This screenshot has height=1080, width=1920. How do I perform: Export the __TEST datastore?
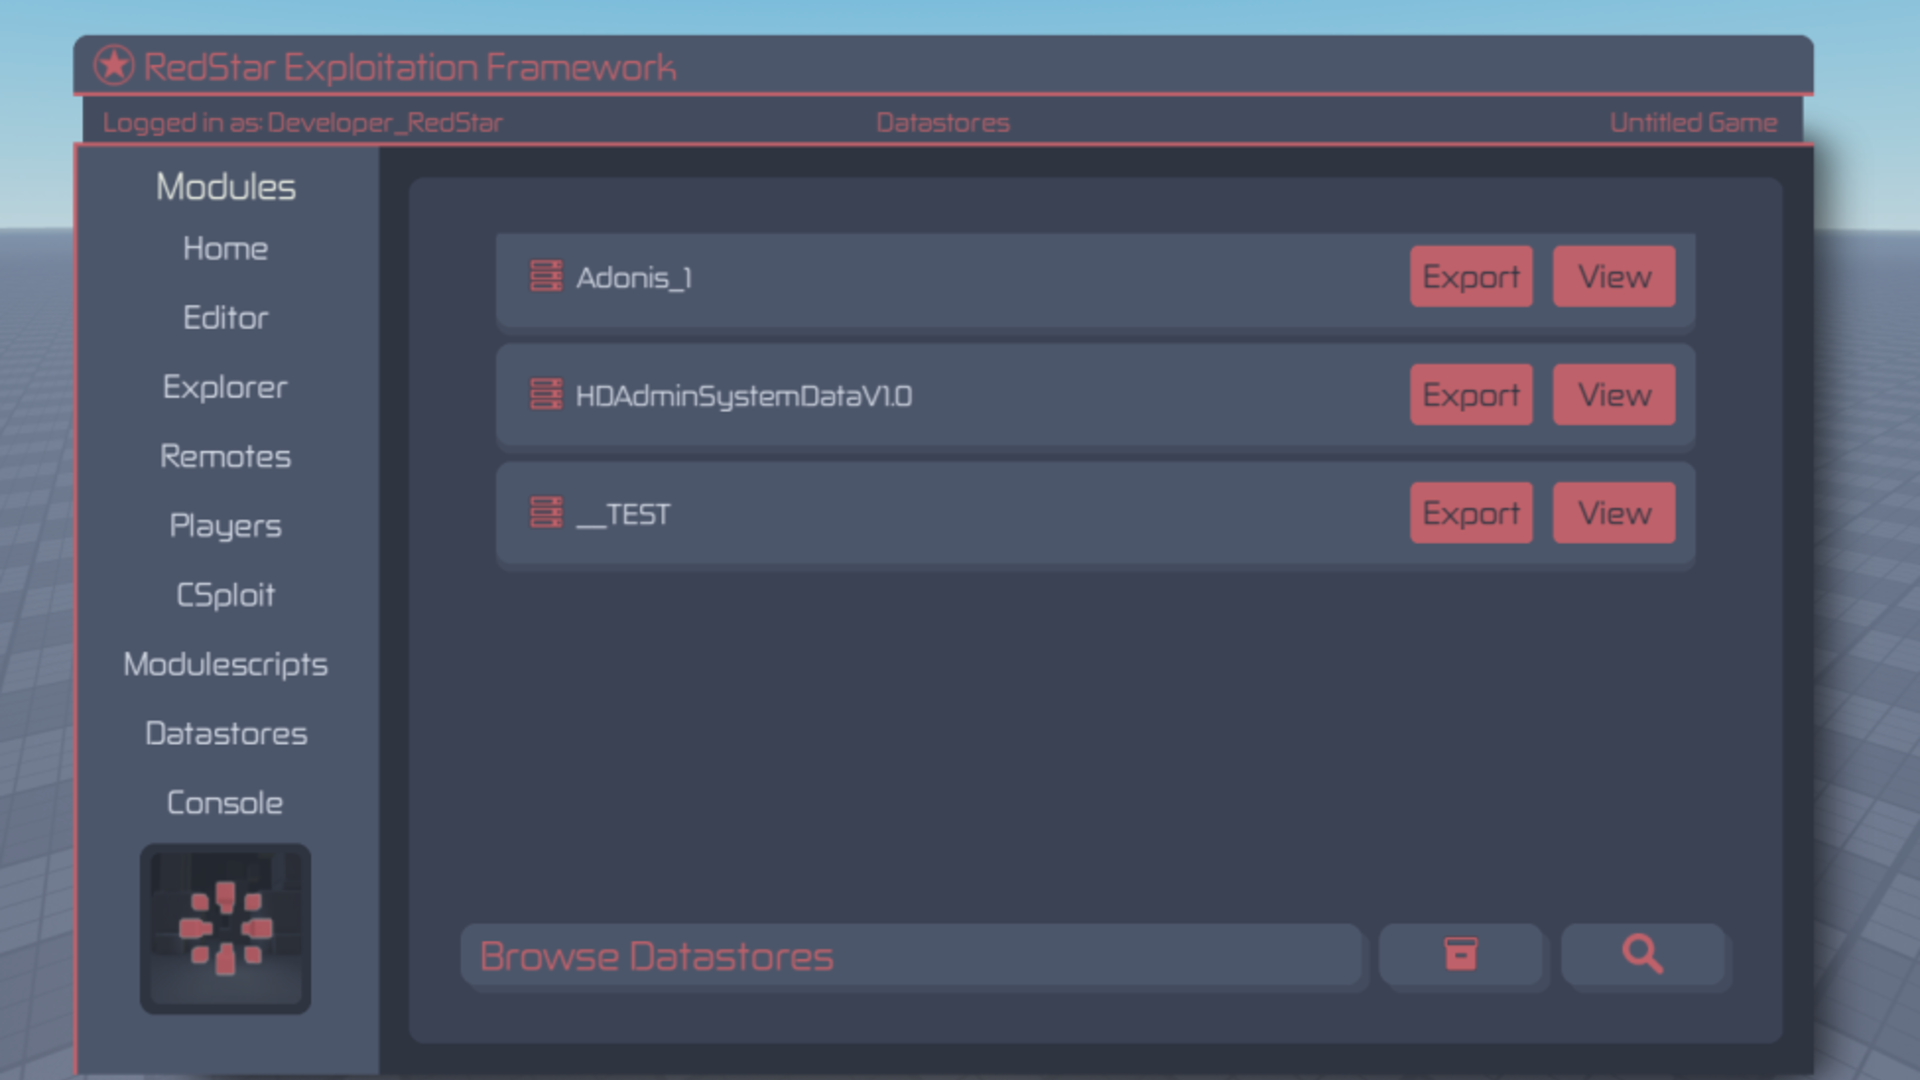(1470, 512)
